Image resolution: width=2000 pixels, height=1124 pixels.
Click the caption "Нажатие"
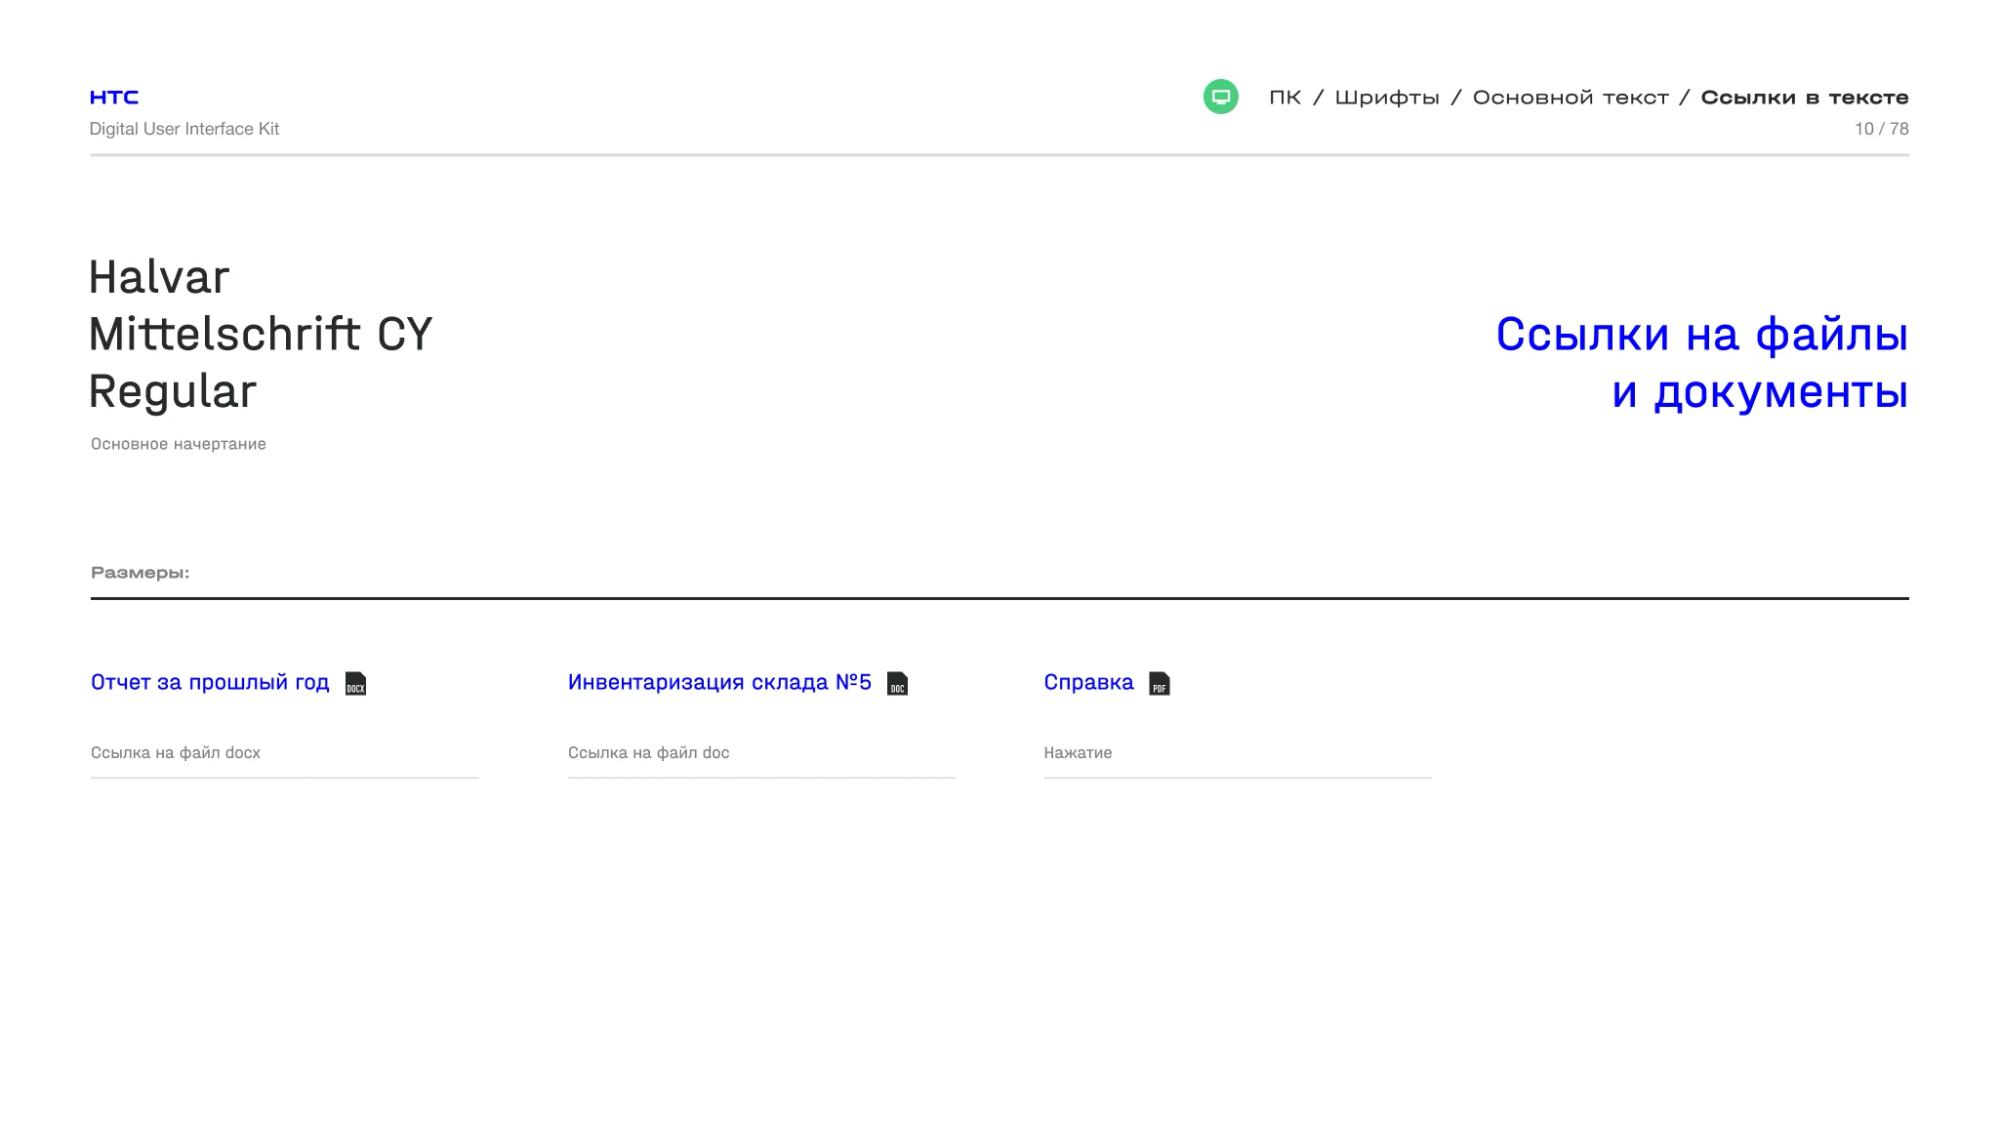[x=1078, y=753]
